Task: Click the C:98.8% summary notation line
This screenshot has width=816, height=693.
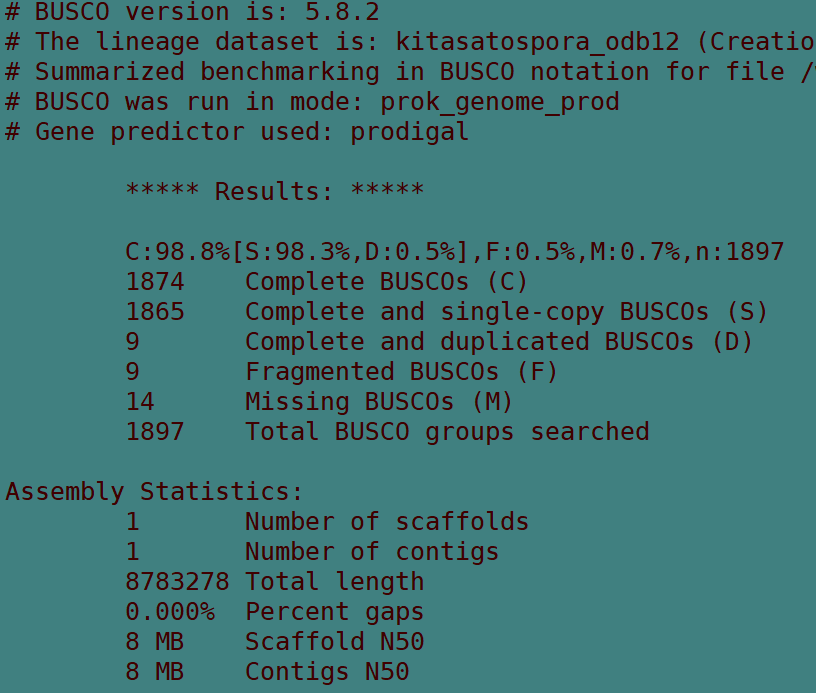Action: coord(454,252)
